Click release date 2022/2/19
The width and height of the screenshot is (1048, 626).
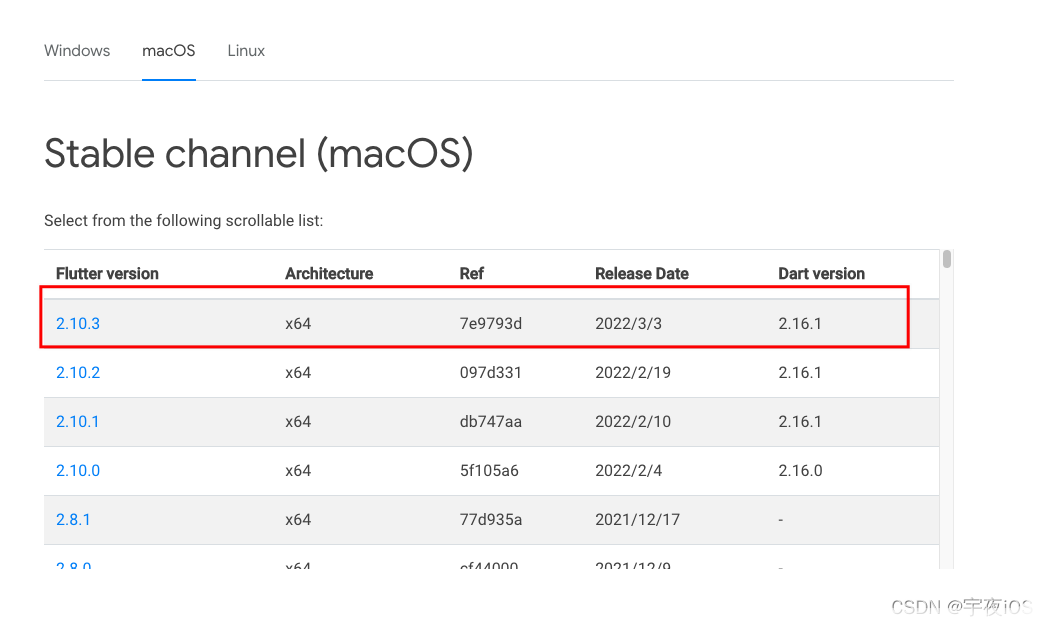coord(633,373)
